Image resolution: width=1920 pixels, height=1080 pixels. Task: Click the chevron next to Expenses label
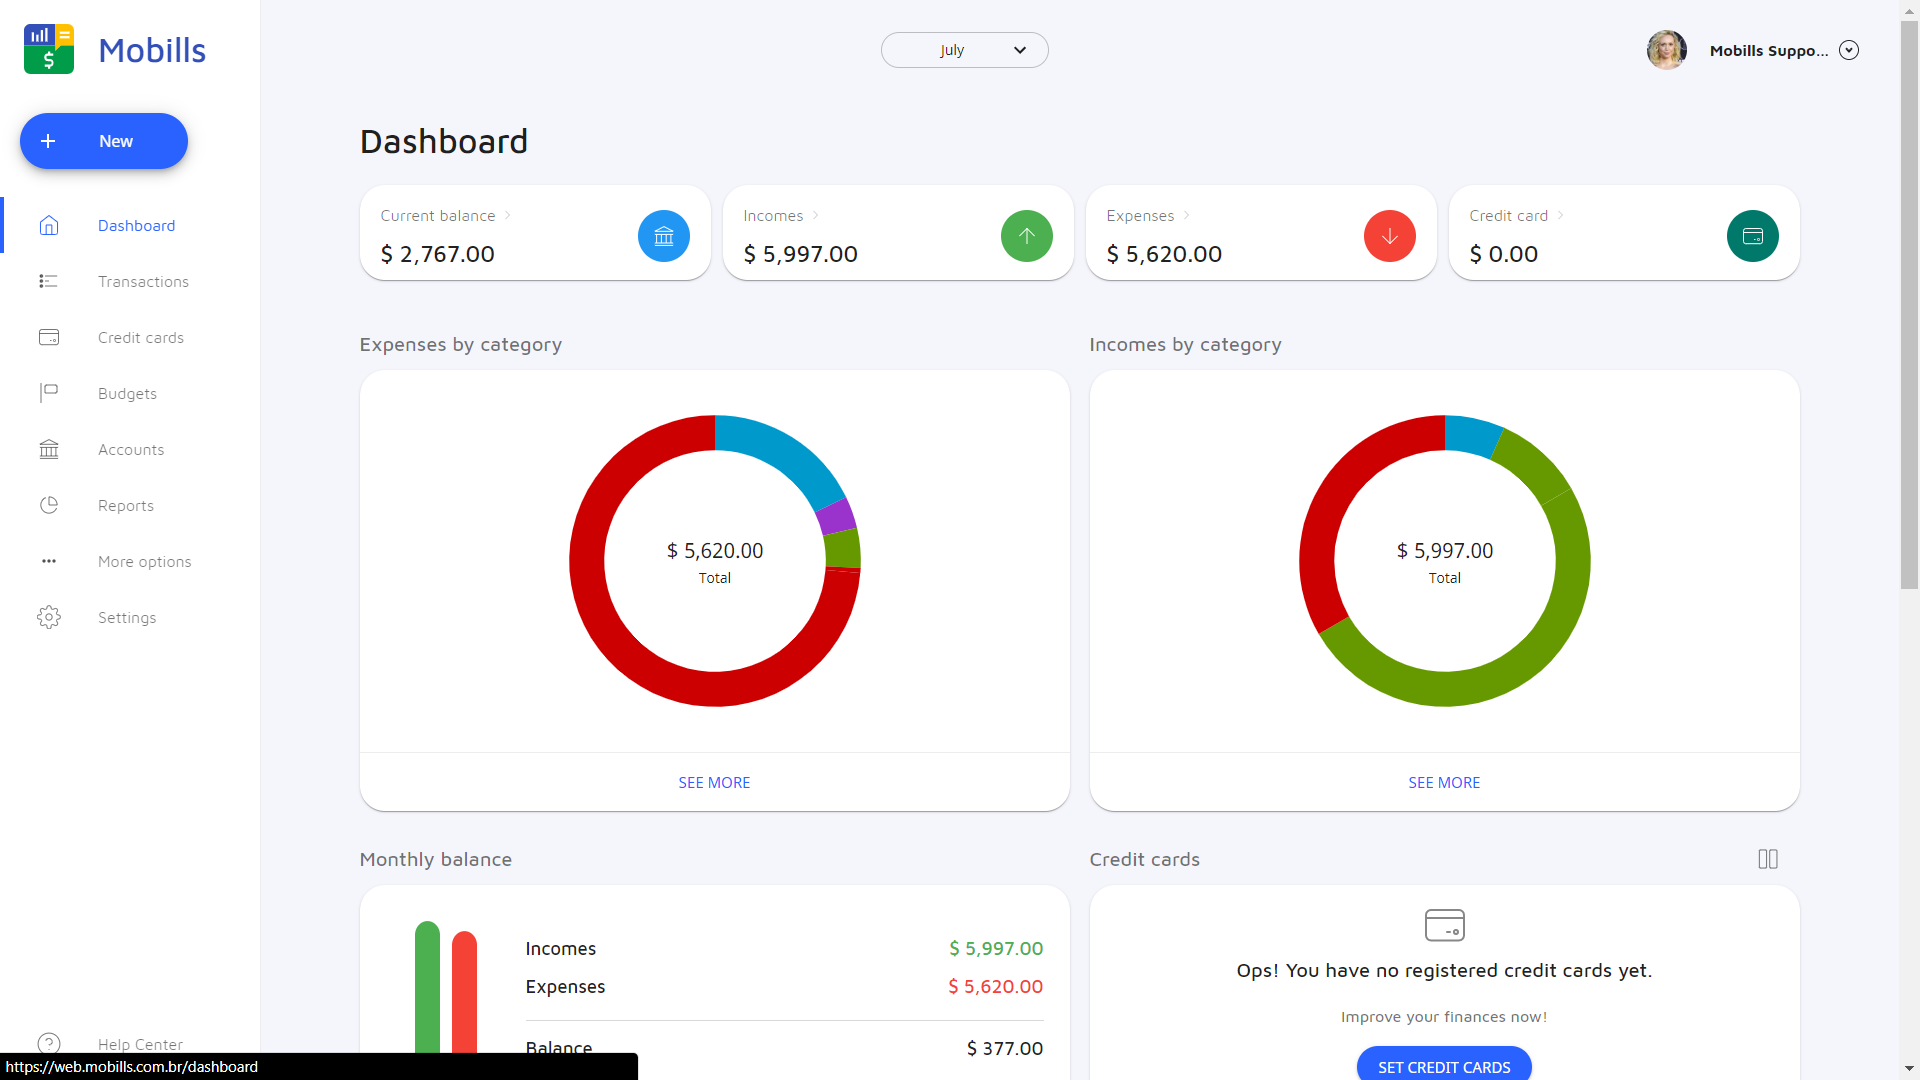click(1187, 215)
